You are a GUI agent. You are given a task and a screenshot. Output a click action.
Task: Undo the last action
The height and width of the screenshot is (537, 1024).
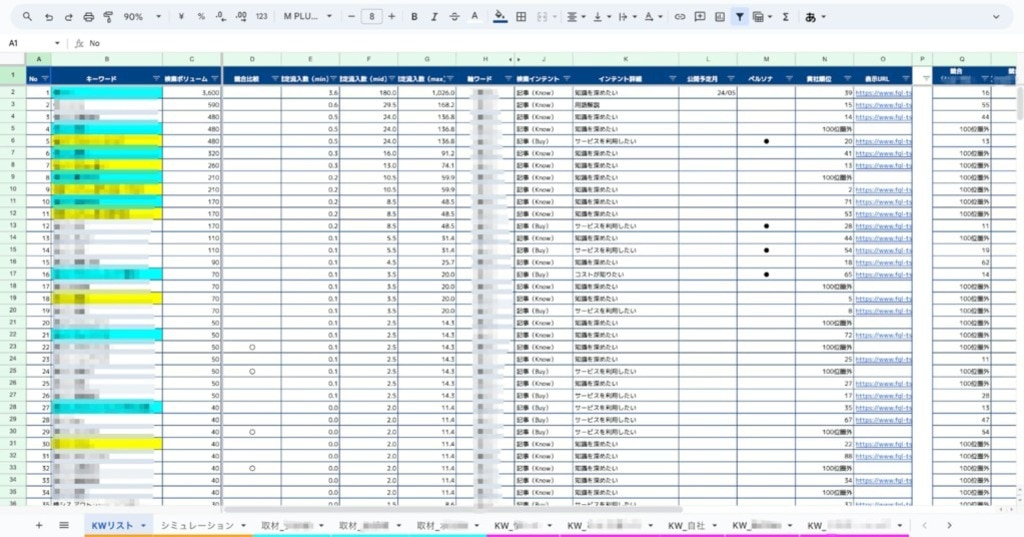click(x=48, y=17)
